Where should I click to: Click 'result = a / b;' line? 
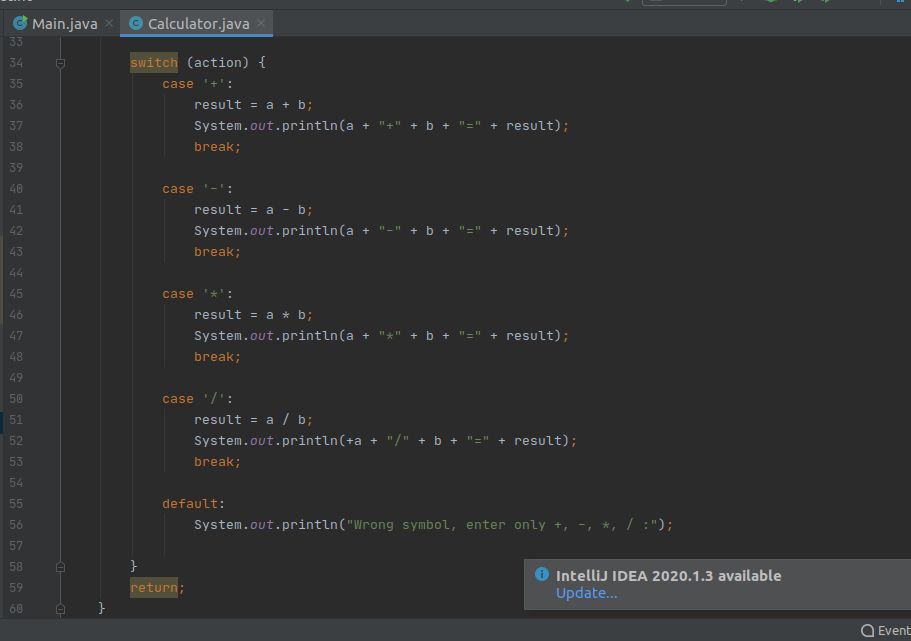tap(253, 420)
